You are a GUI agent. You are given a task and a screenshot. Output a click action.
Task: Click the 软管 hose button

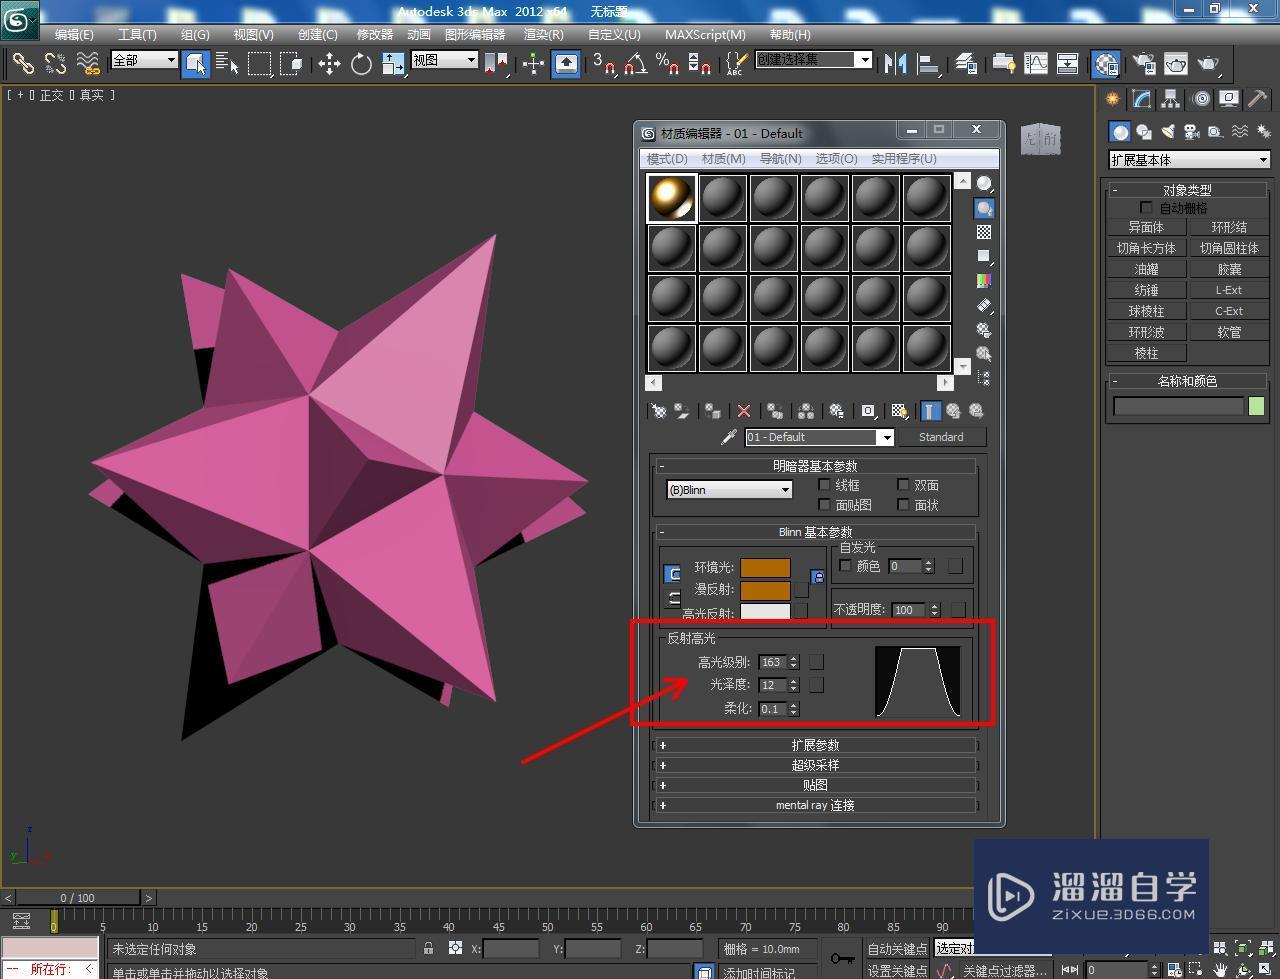pyautogui.click(x=1229, y=332)
